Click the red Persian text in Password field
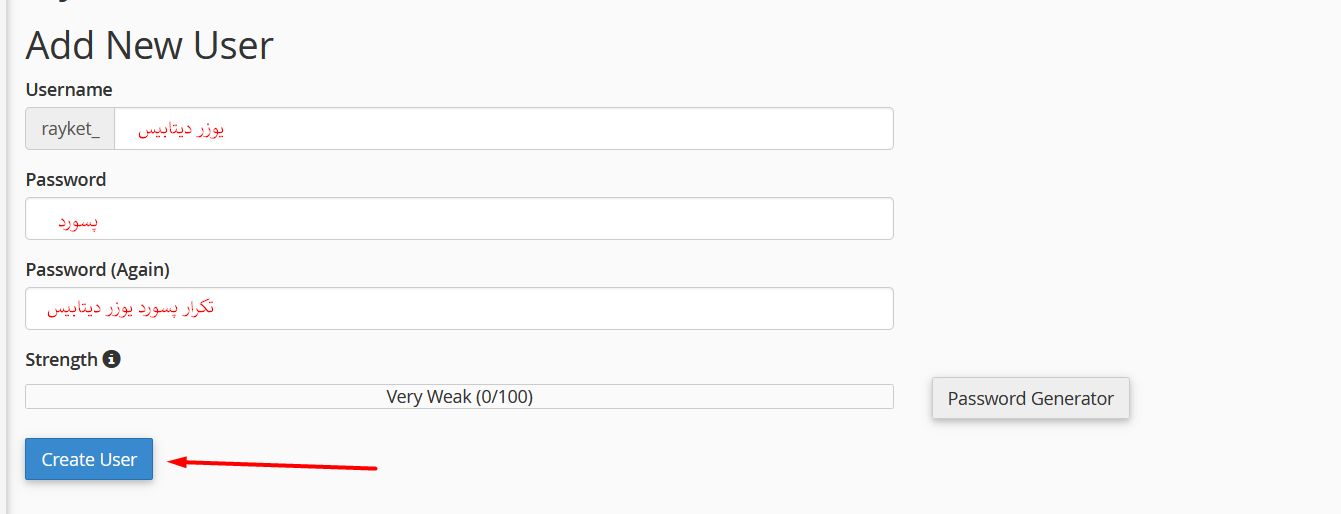The width and height of the screenshot is (1341, 514). (x=78, y=221)
